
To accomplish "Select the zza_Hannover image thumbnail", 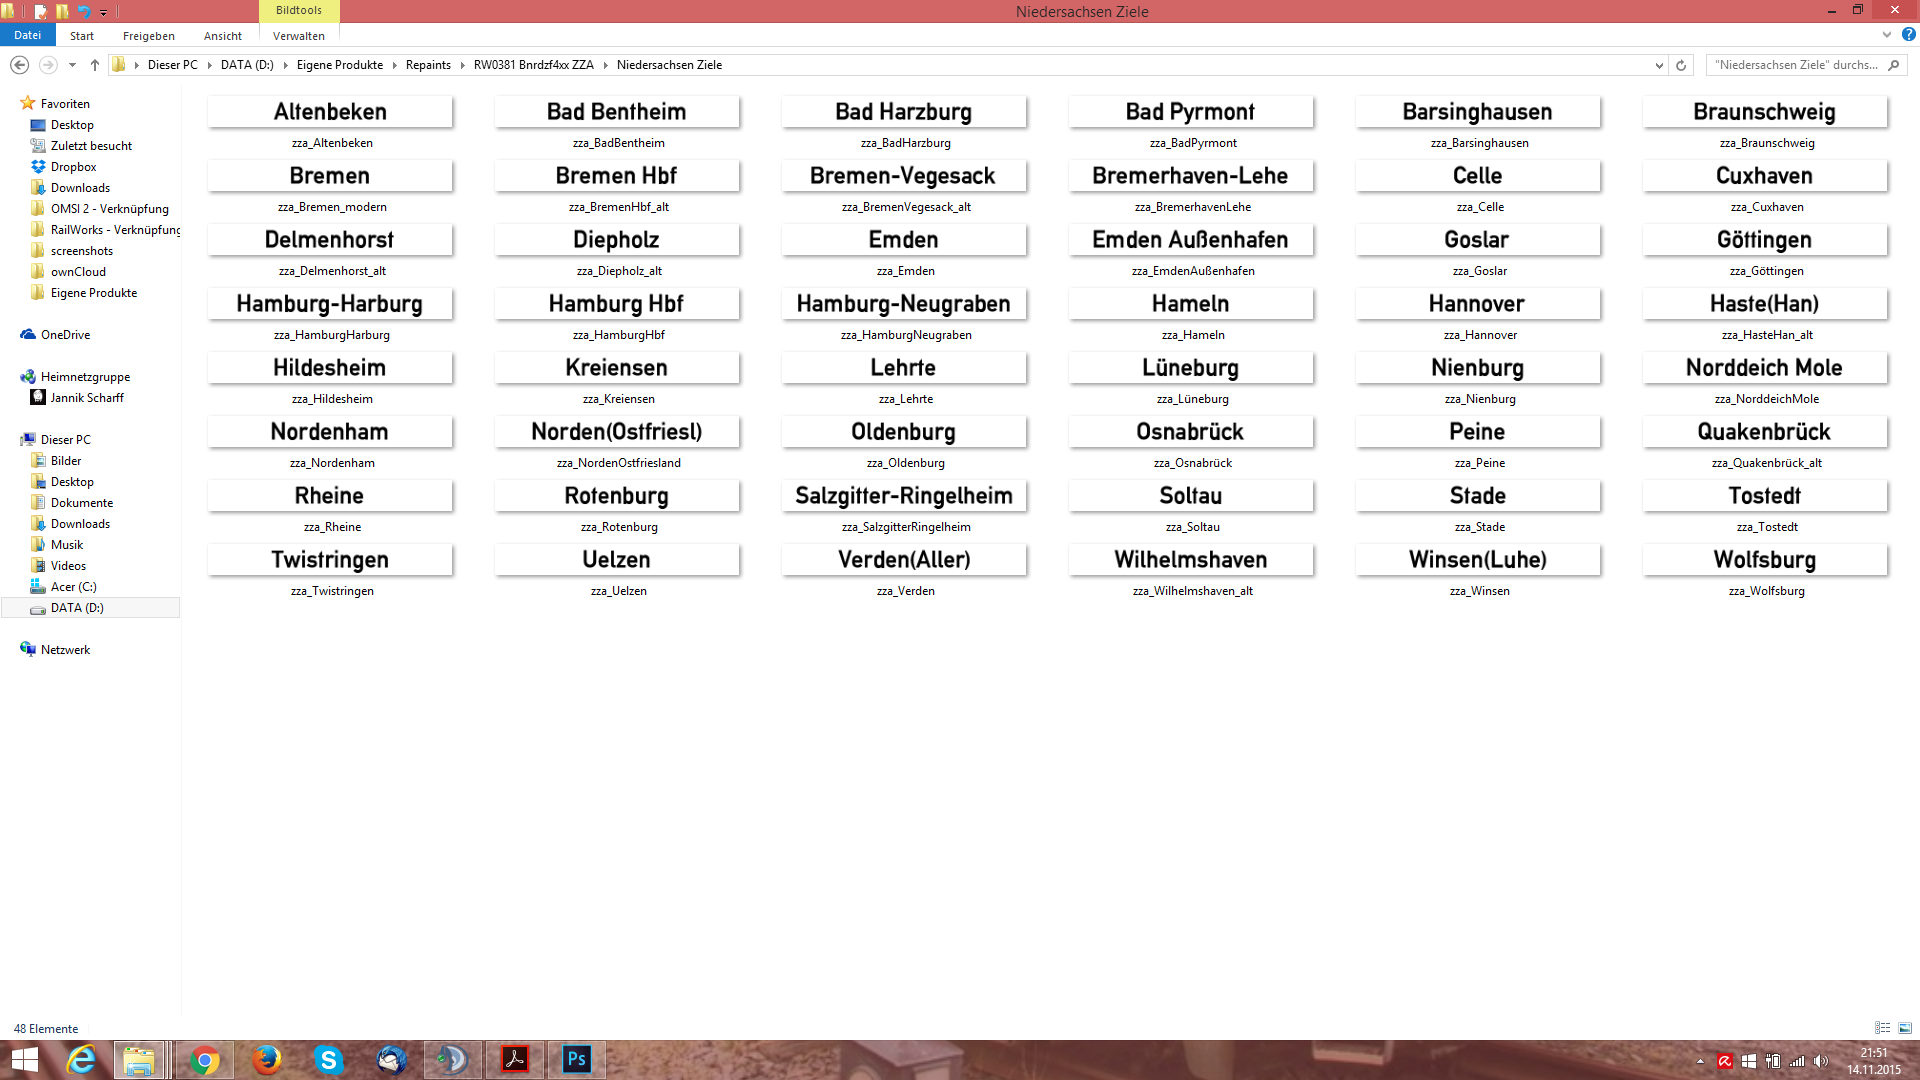I will 1477,304.
